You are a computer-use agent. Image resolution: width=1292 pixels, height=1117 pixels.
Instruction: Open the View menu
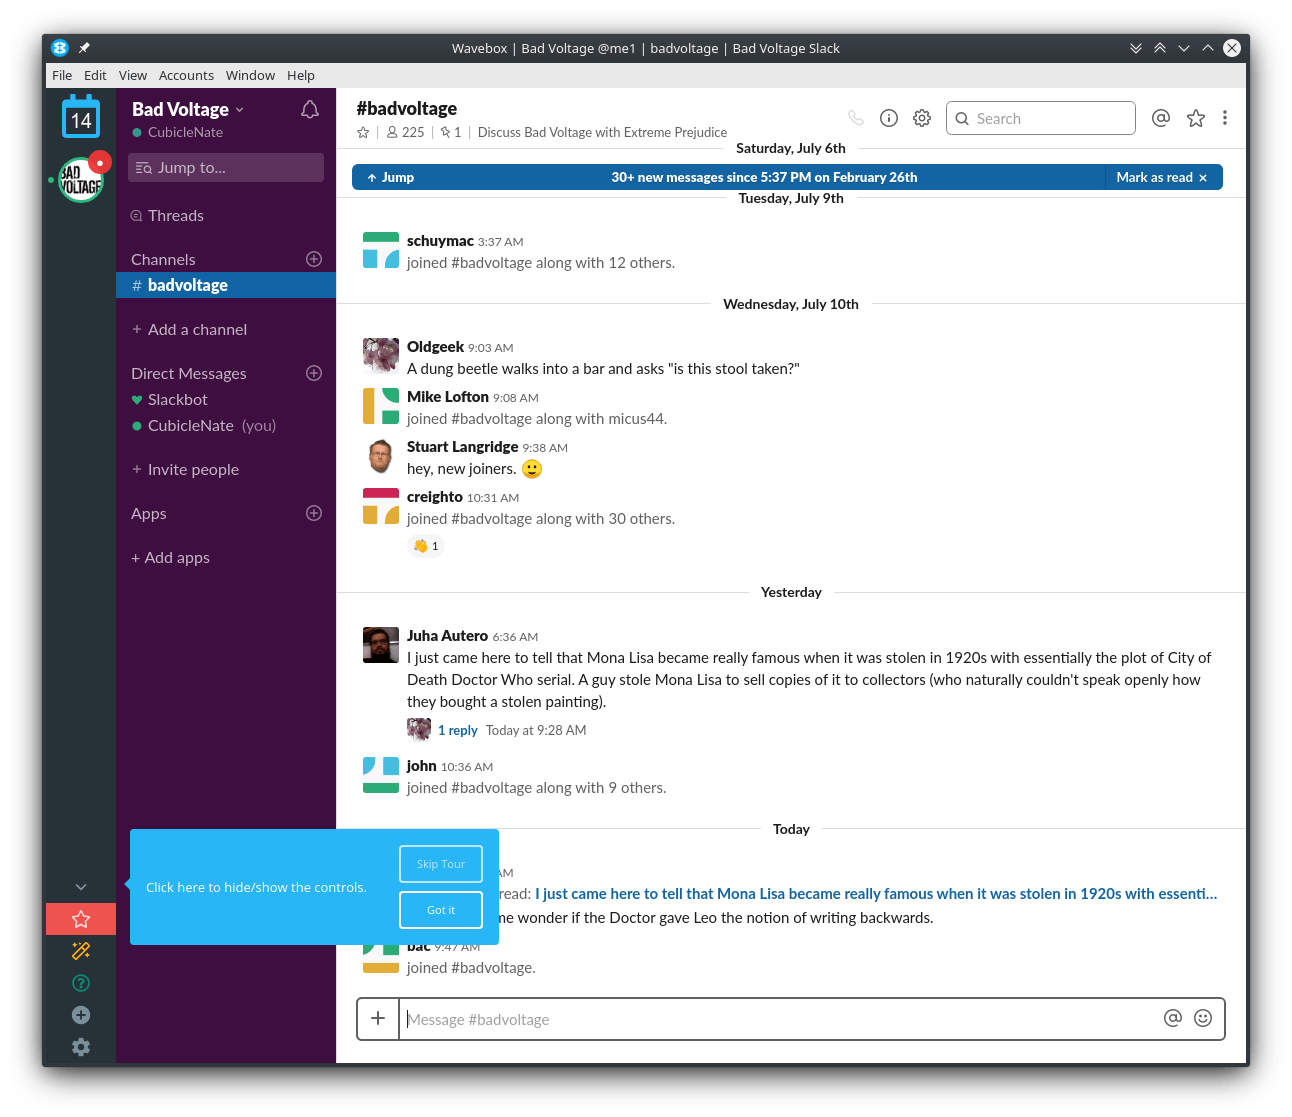[133, 75]
